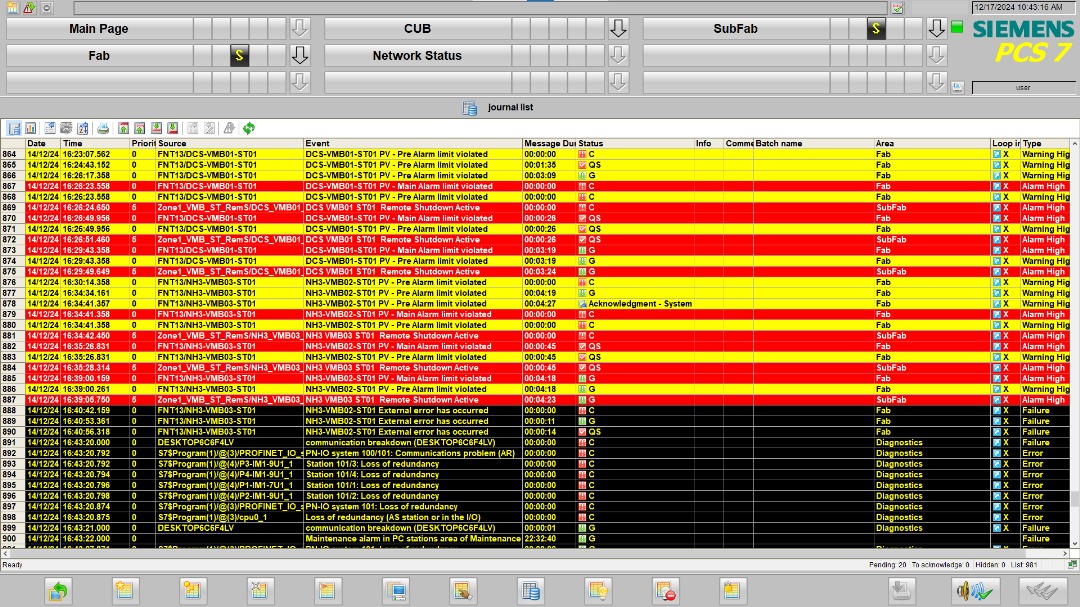Click scroll right arrow of horizontal scrollbar
The width and height of the screenshot is (1080, 607).
pos(1065,553)
